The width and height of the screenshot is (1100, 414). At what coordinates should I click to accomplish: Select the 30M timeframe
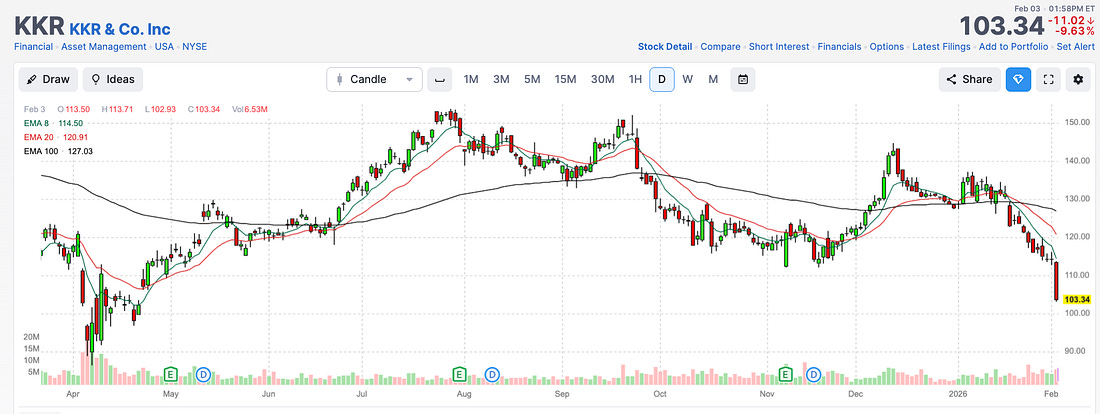click(603, 79)
